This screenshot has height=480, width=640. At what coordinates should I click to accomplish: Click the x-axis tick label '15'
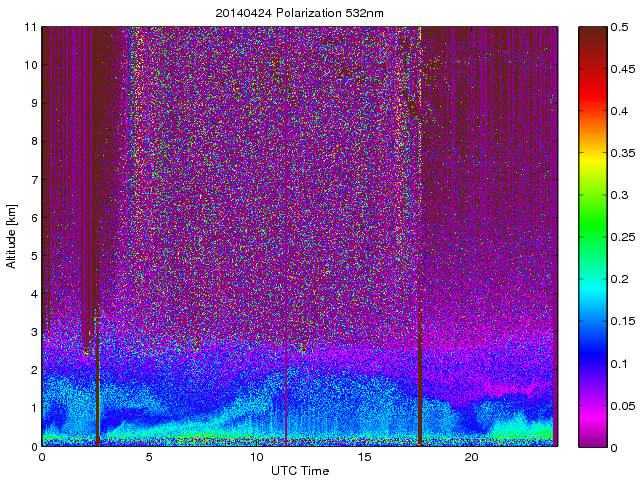364,457
